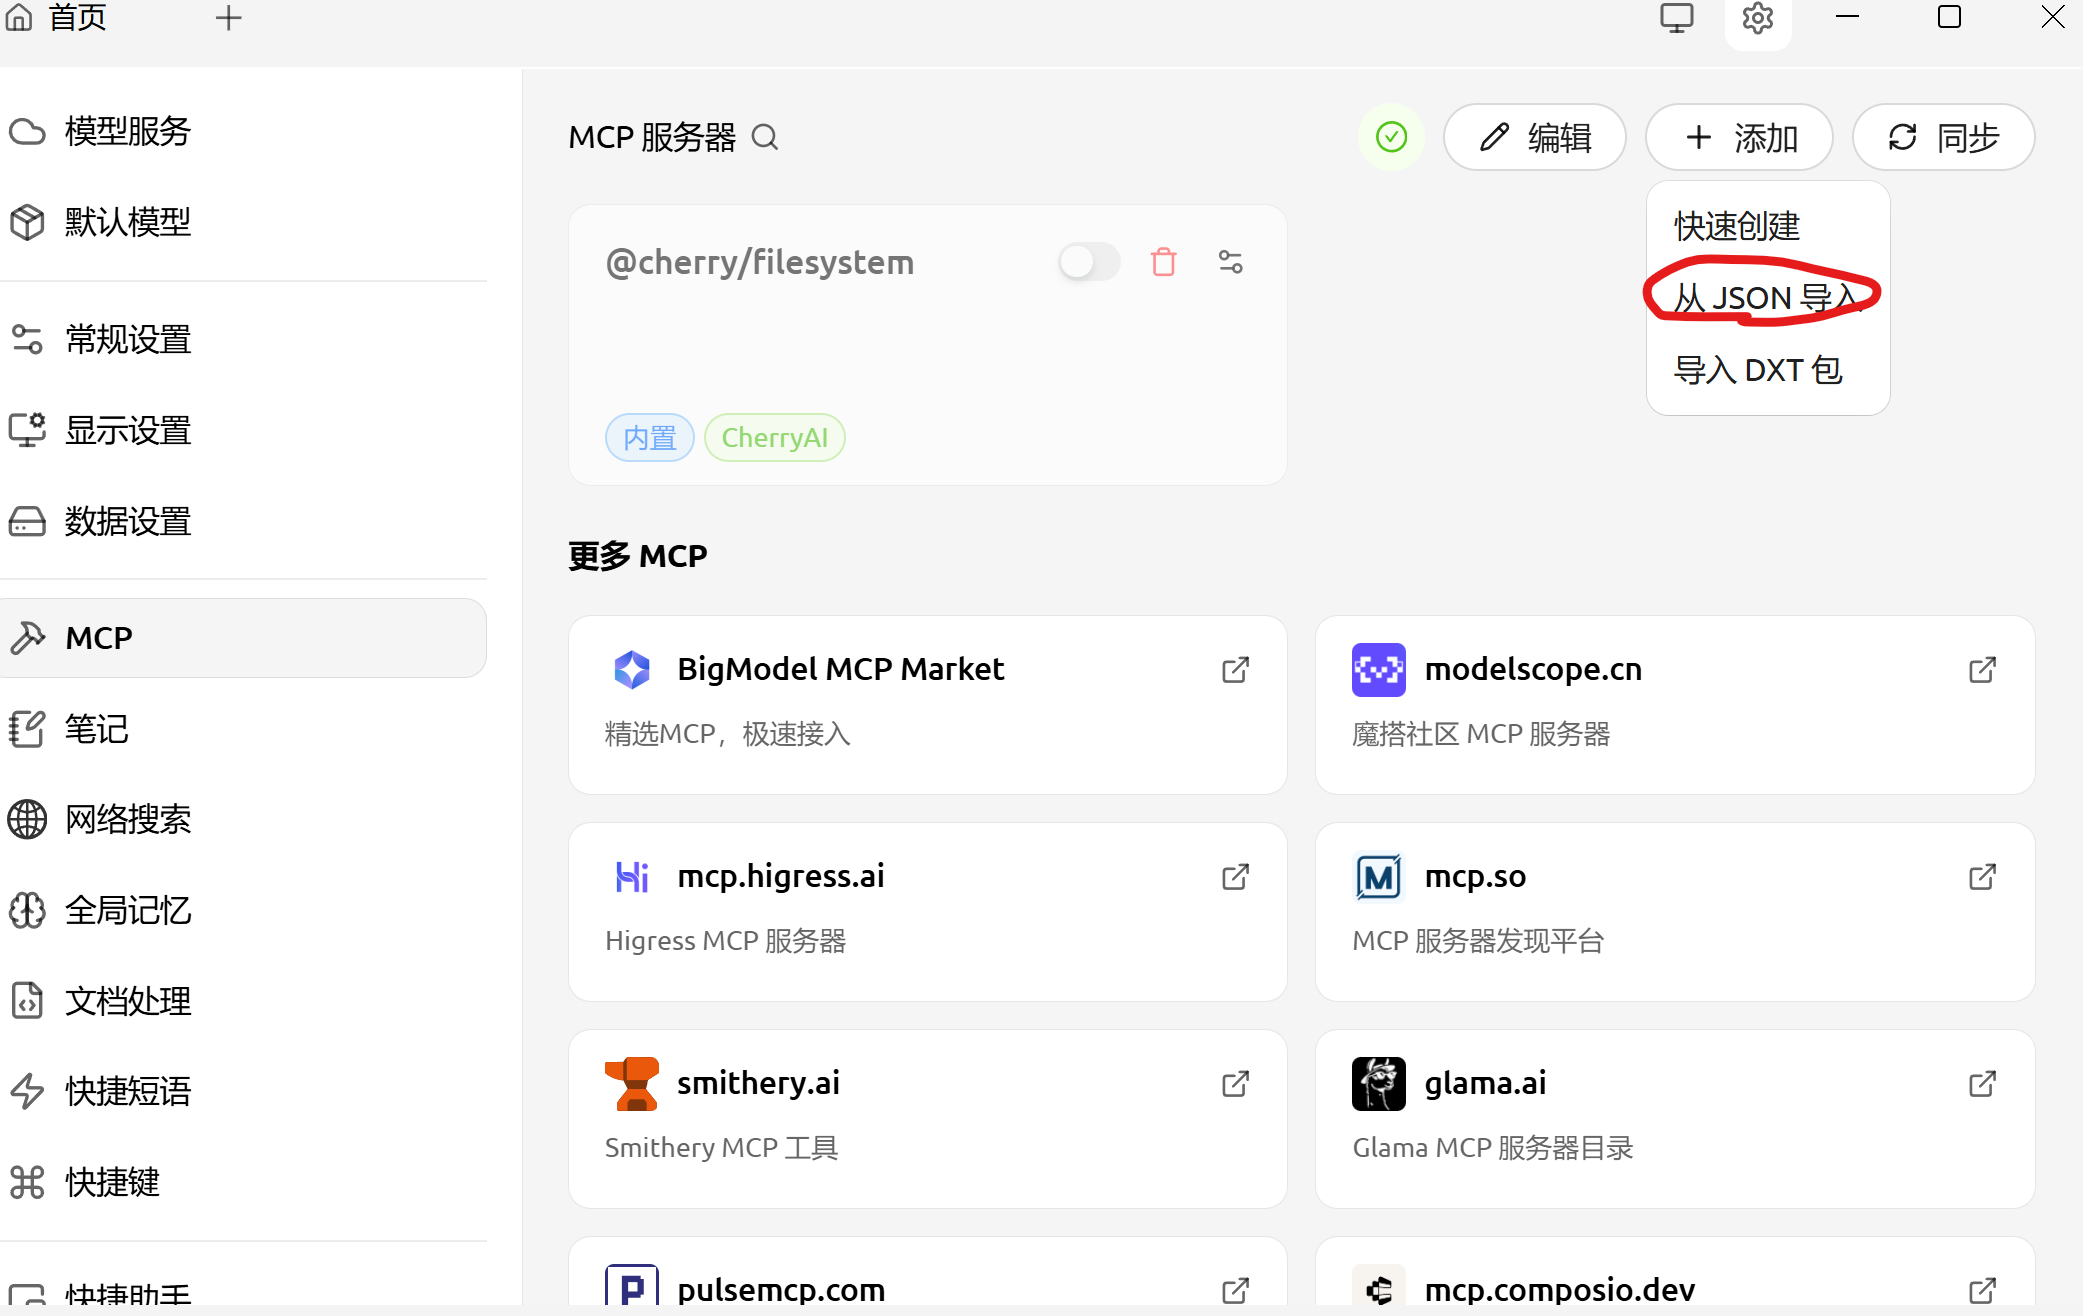Choose 从 JSON 导入 menu entry
Screen dimensions: 2083x1316
click(x=1768, y=298)
